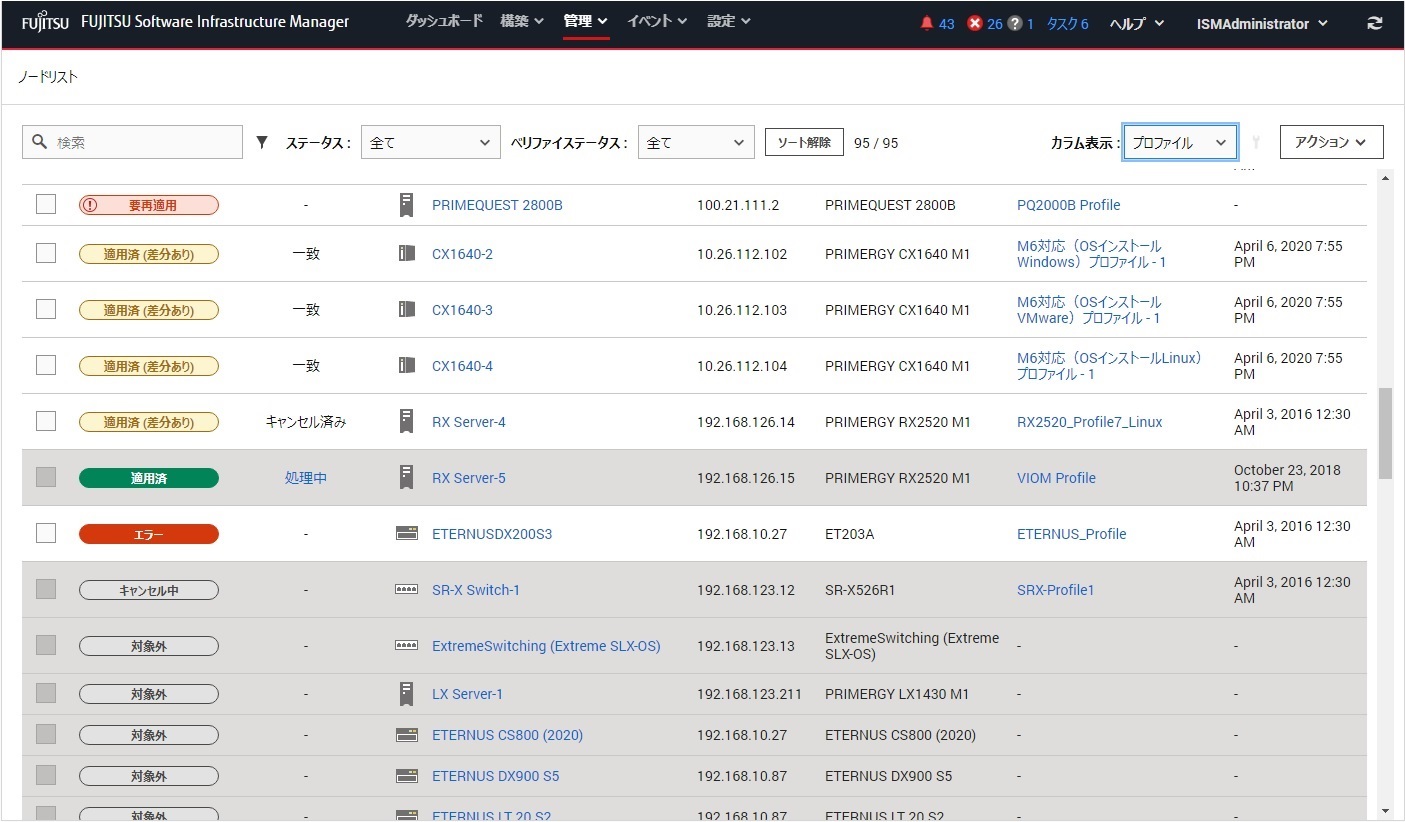Open the alarm bell notifications icon
The height and width of the screenshot is (822, 1405).
click(926, 24)
